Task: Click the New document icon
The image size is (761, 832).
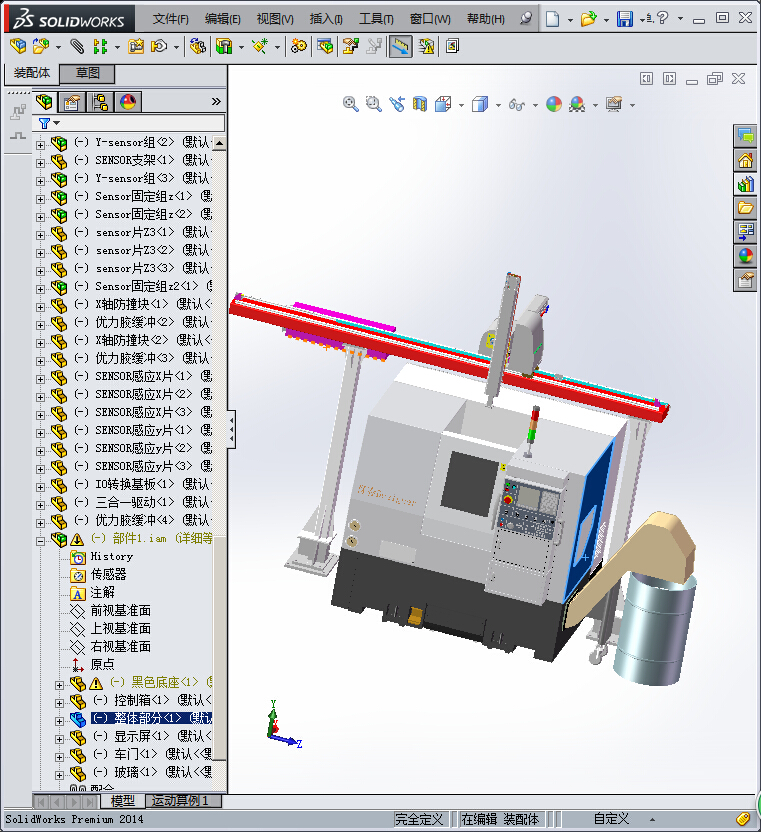Action: [x=552, y=19]
